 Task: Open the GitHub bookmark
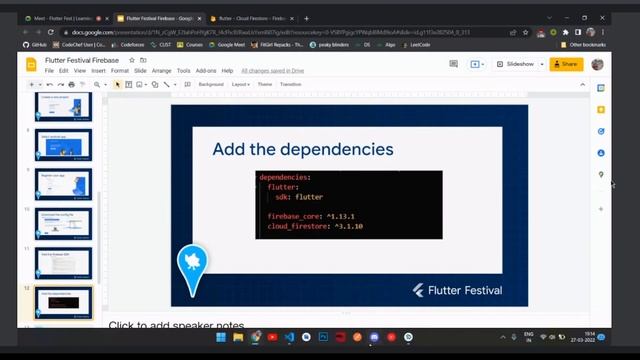coord(35,45)
